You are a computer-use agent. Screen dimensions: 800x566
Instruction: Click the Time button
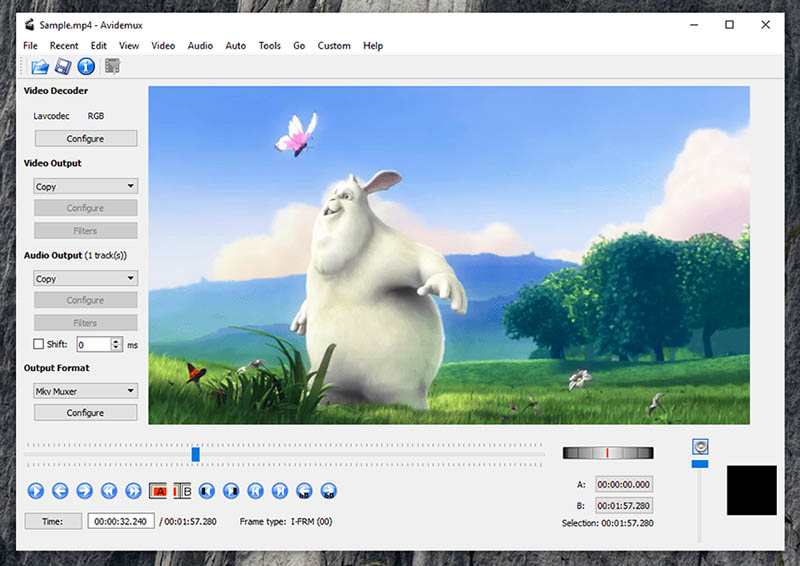52,521
